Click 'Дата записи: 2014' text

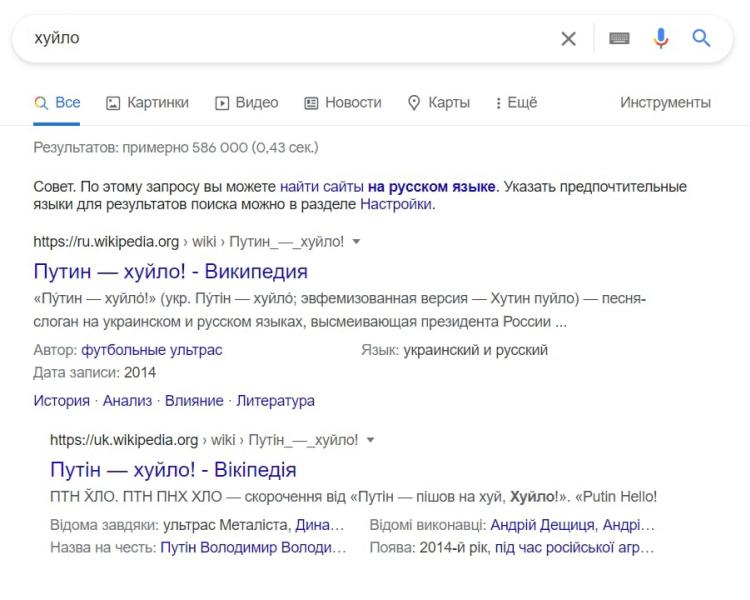point(95,372)
